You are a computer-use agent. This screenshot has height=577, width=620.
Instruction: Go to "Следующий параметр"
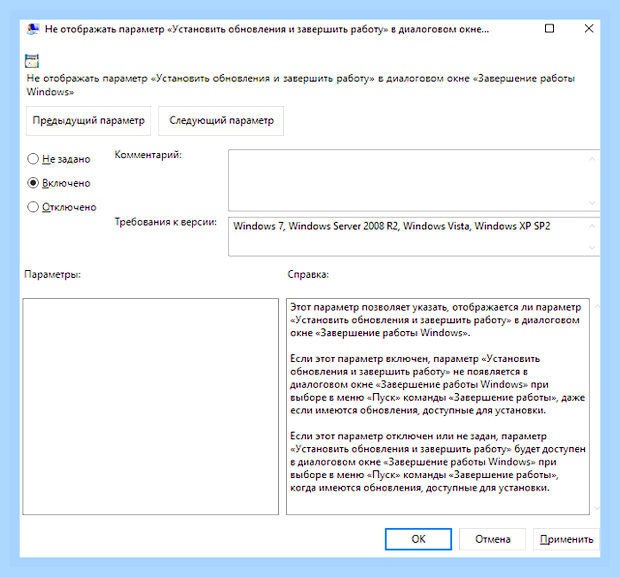221,121
